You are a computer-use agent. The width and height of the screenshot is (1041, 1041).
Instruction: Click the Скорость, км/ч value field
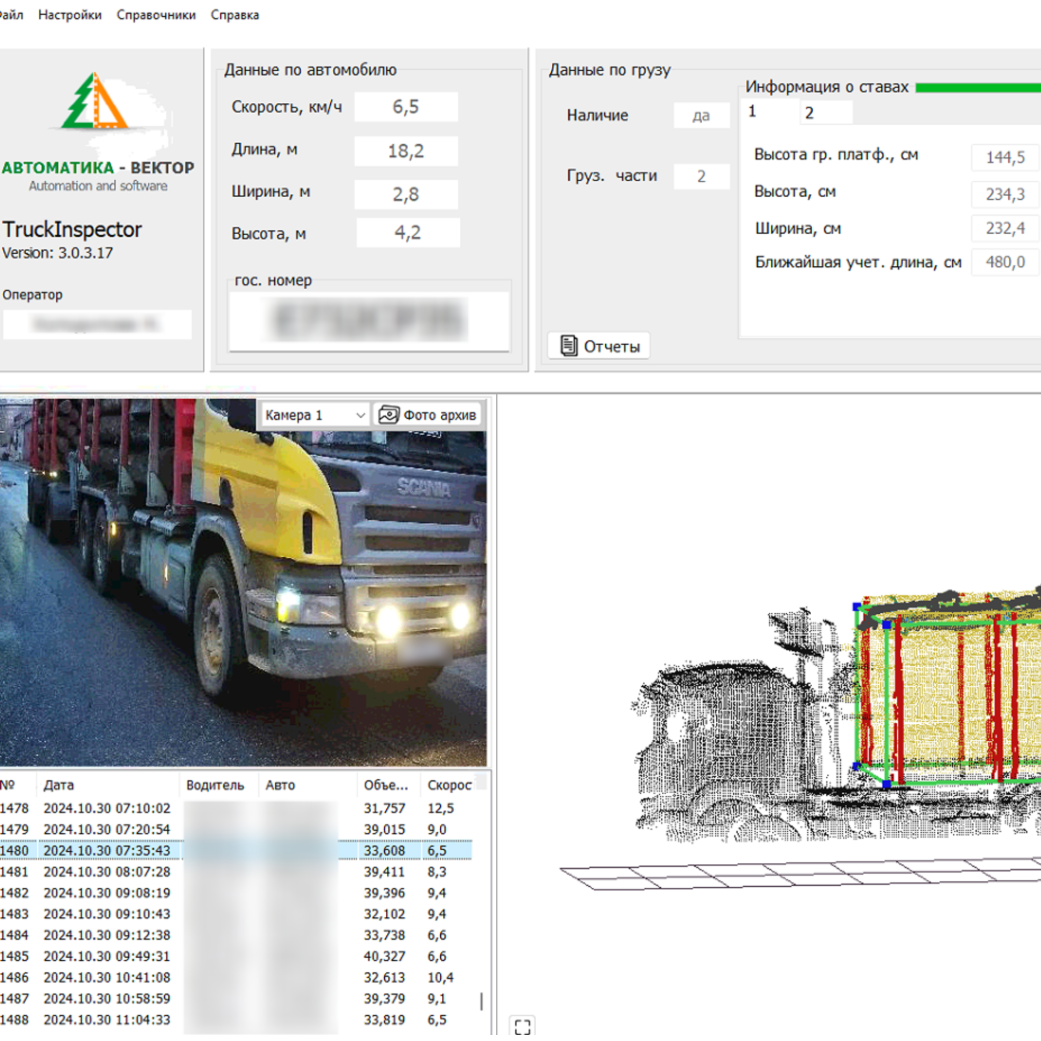pos(406,107)
